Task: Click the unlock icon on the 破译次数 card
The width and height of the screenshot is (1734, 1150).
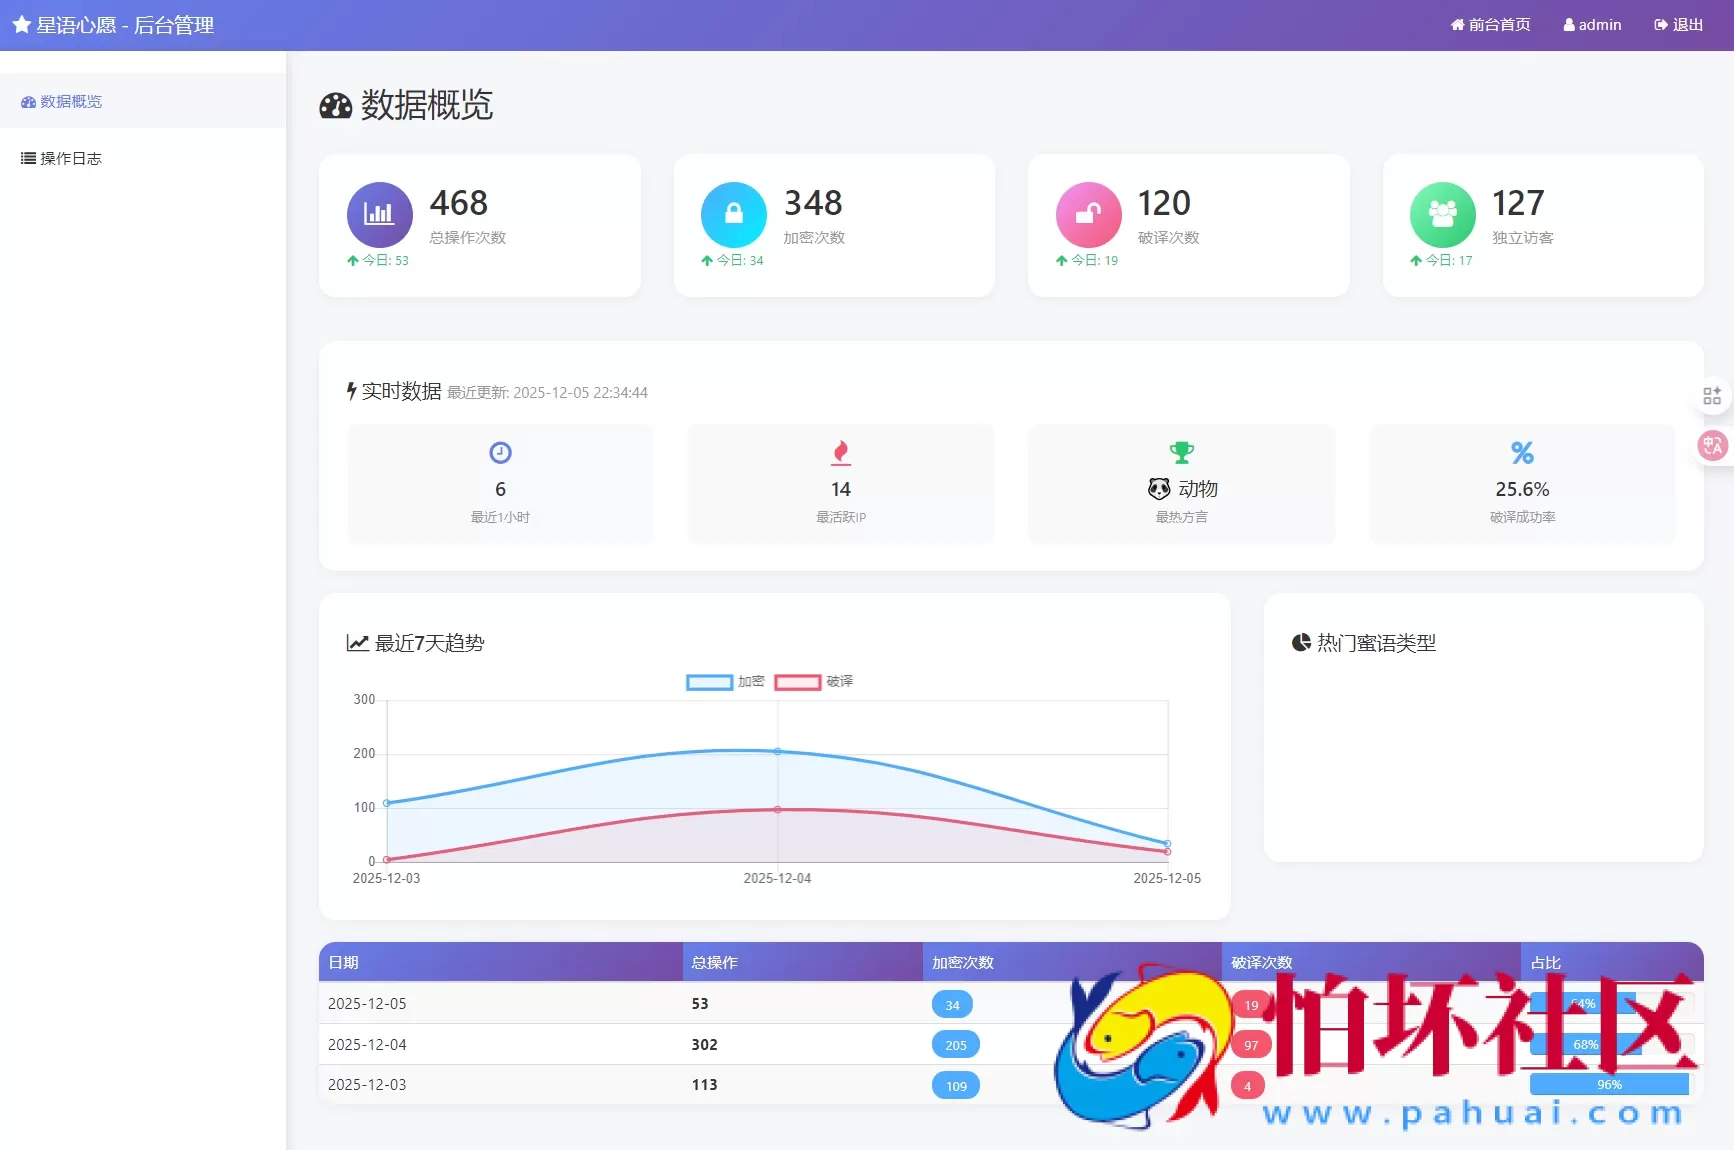Action: pos(1087,214)
